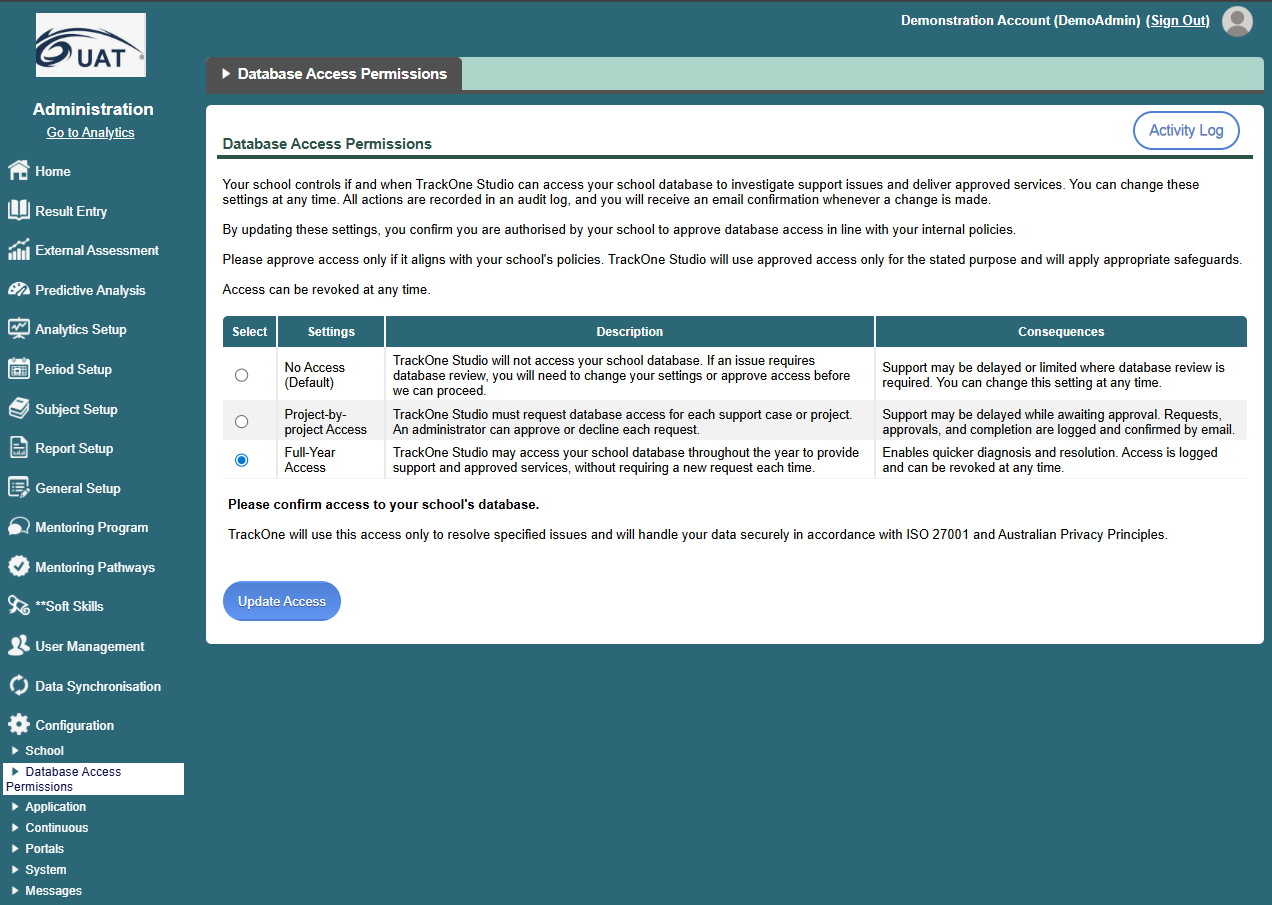Click the Mentoring Pathways badge icon
Image resolution: width=1272 pixels, height=905 pixels.
(x=18, y=567)
